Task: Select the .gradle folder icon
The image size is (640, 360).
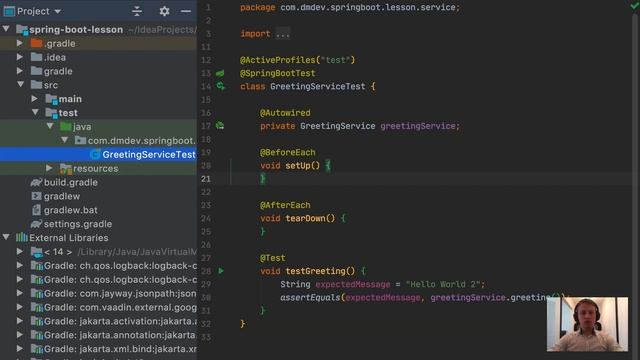Action: [36, 43]
